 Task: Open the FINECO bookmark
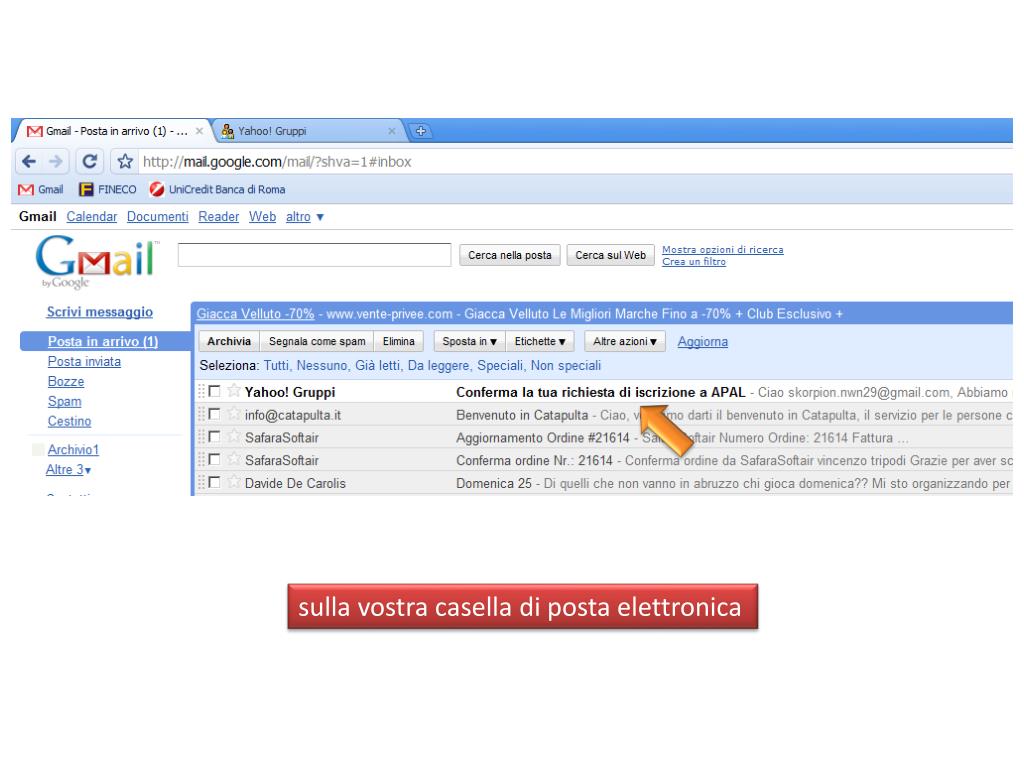(108, 189)
